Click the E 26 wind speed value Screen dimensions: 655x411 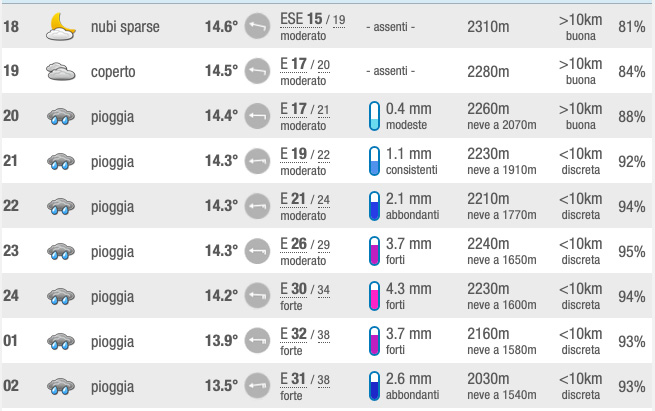coord(293,244)
